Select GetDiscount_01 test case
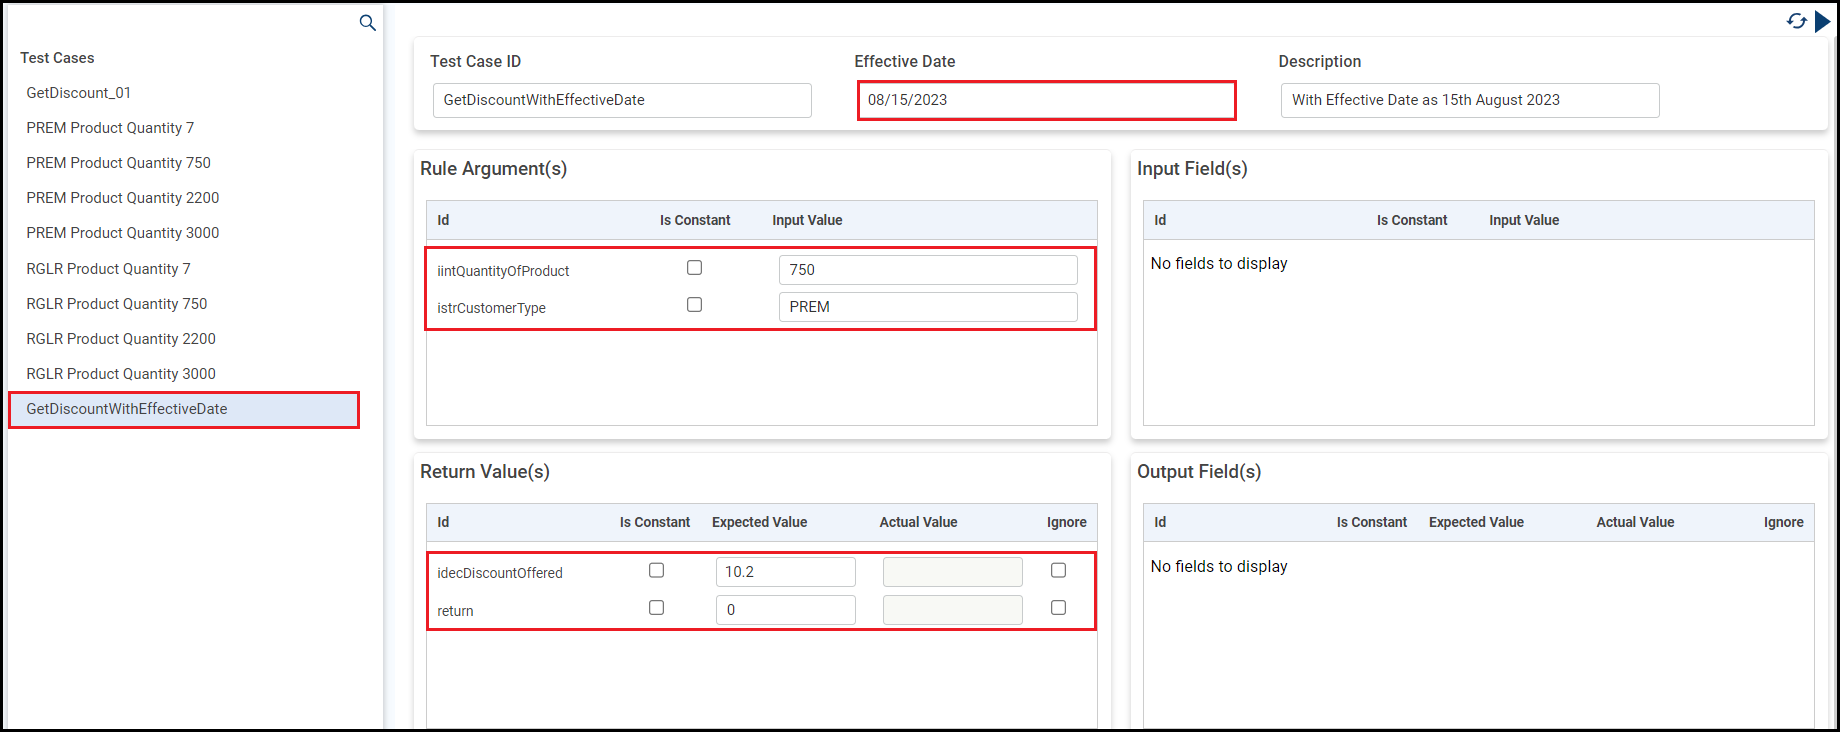 pyautogui.click(x=79, y=93)
